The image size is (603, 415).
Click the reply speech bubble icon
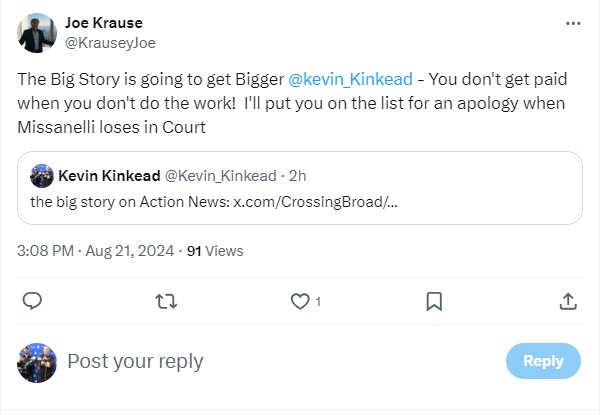tap(32, 300)
